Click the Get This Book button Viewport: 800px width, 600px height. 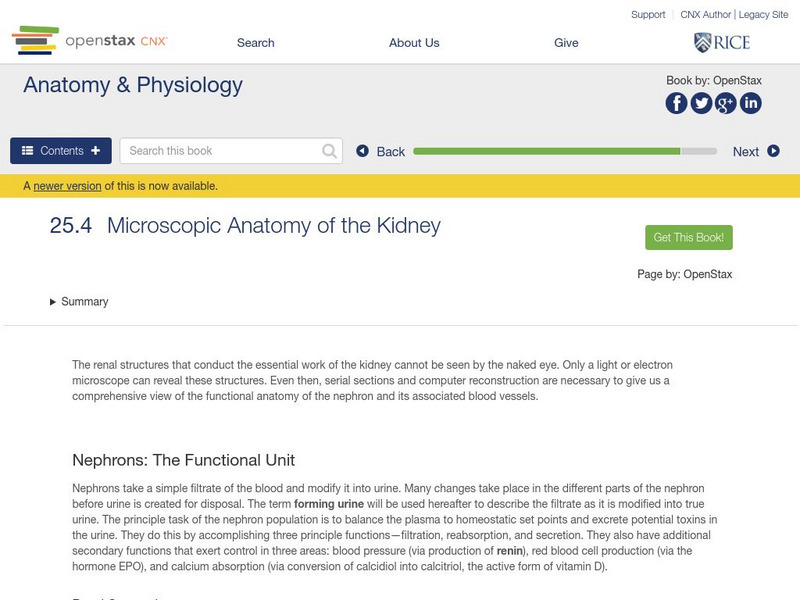[688, 235]
